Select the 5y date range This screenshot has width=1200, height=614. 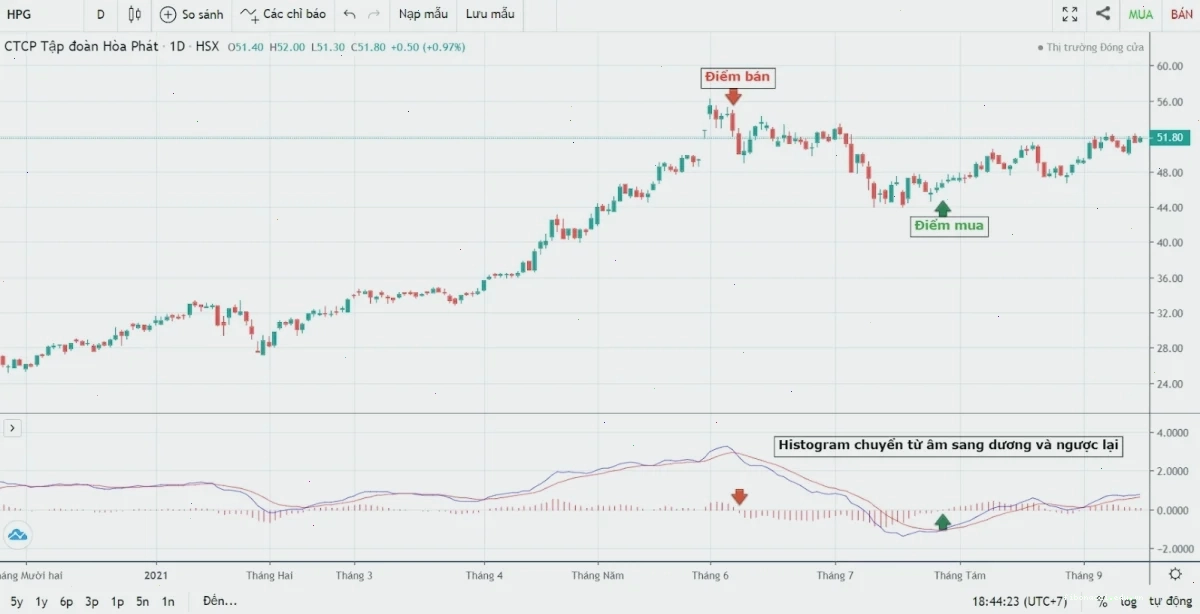pyautogui.click(x=17, y=601)
